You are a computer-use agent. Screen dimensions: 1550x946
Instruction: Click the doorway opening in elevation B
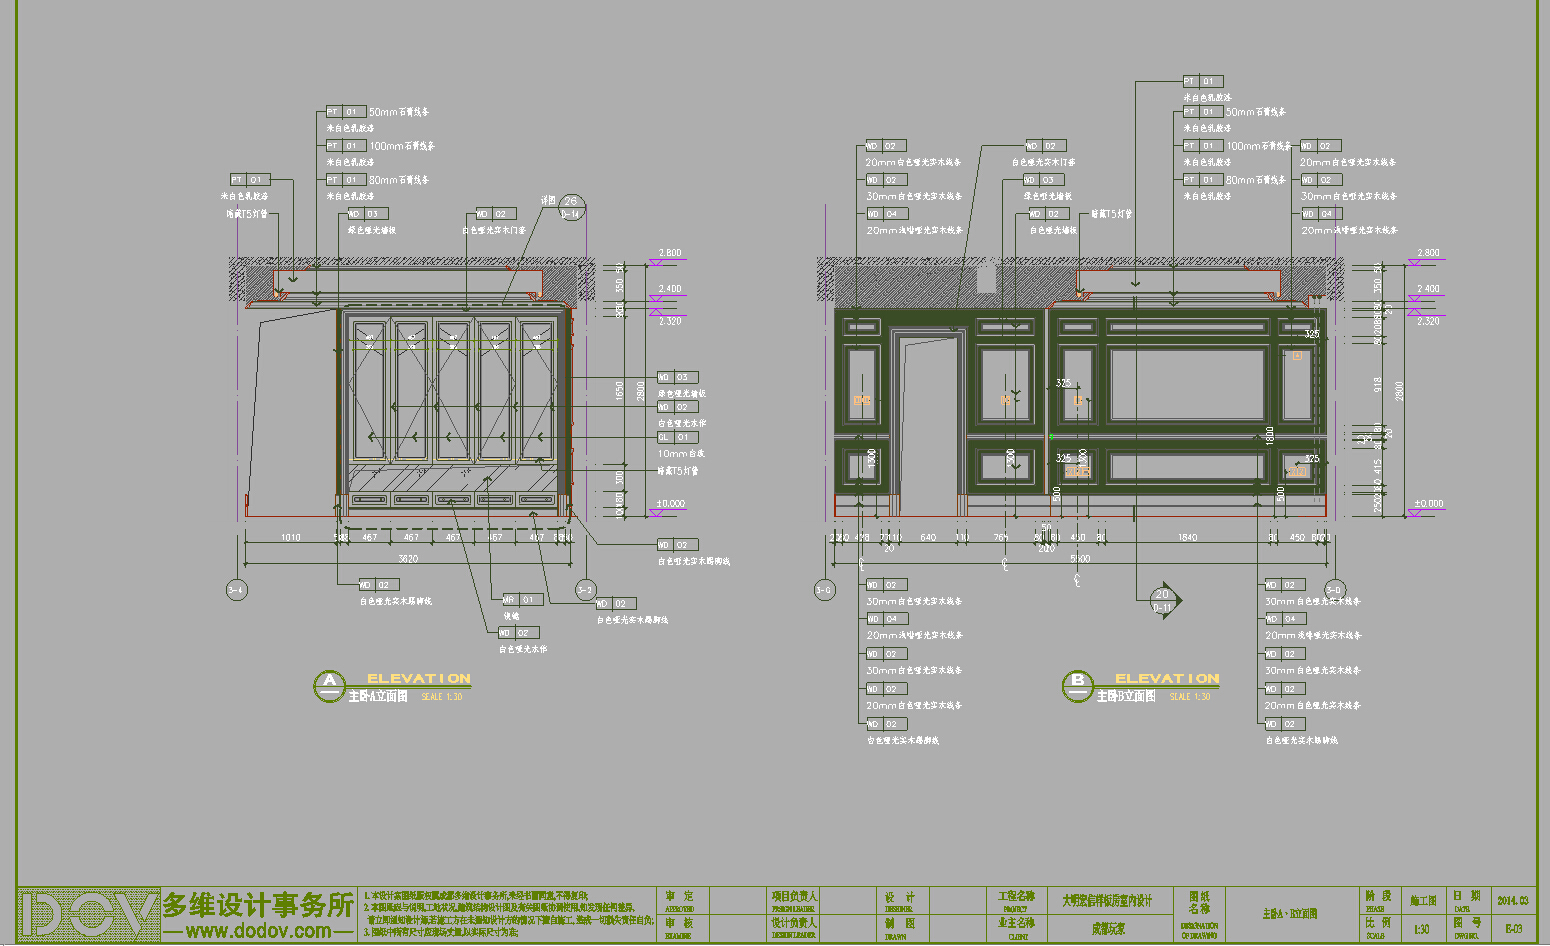pyautogui.click(x=928, y=425)
